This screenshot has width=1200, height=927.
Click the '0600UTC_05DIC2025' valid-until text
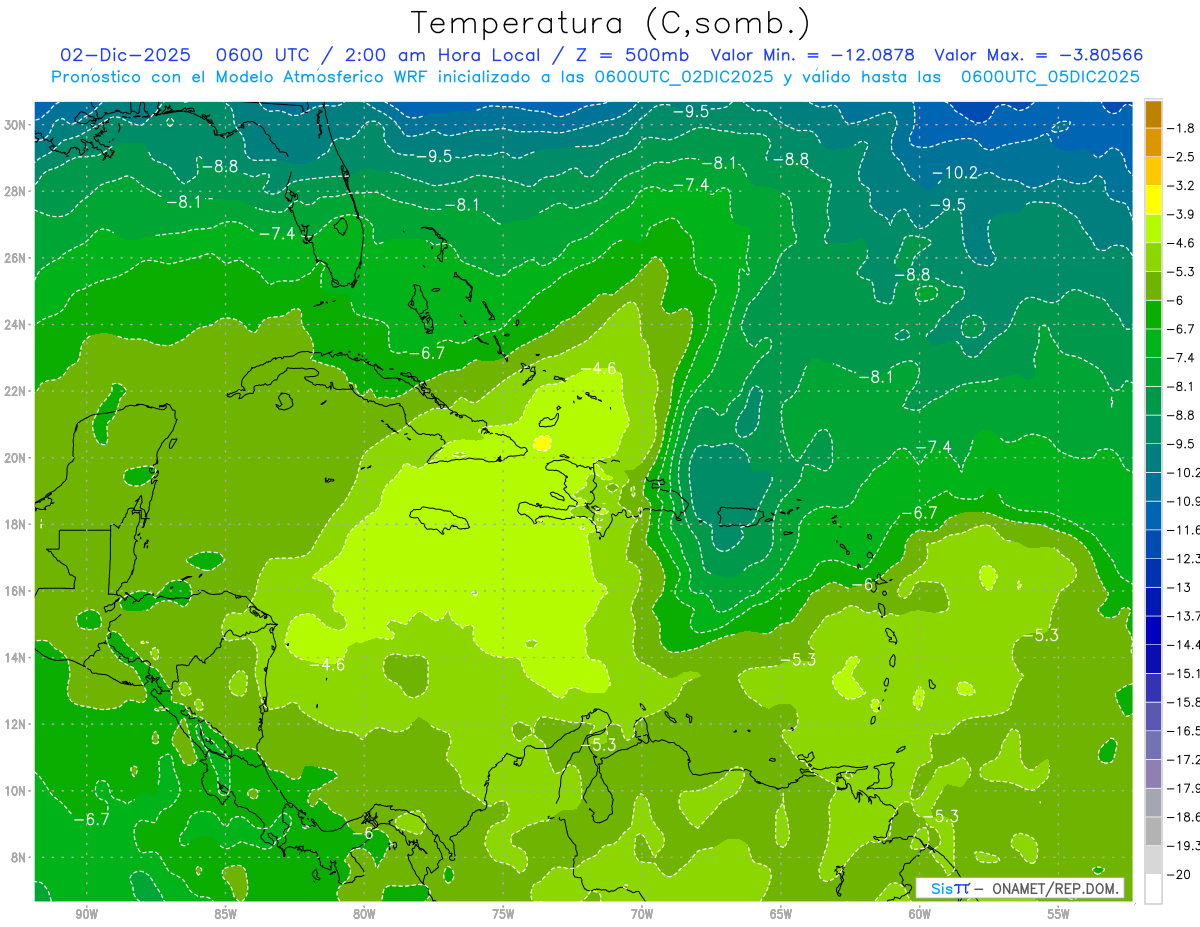point(1050,77)
